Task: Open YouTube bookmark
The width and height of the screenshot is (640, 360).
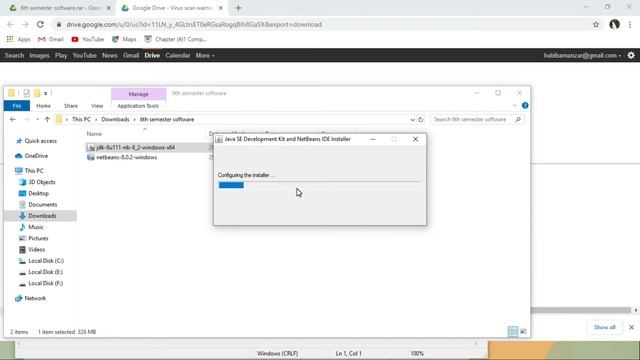Action: pyautogui.click(x=88, y=39)
